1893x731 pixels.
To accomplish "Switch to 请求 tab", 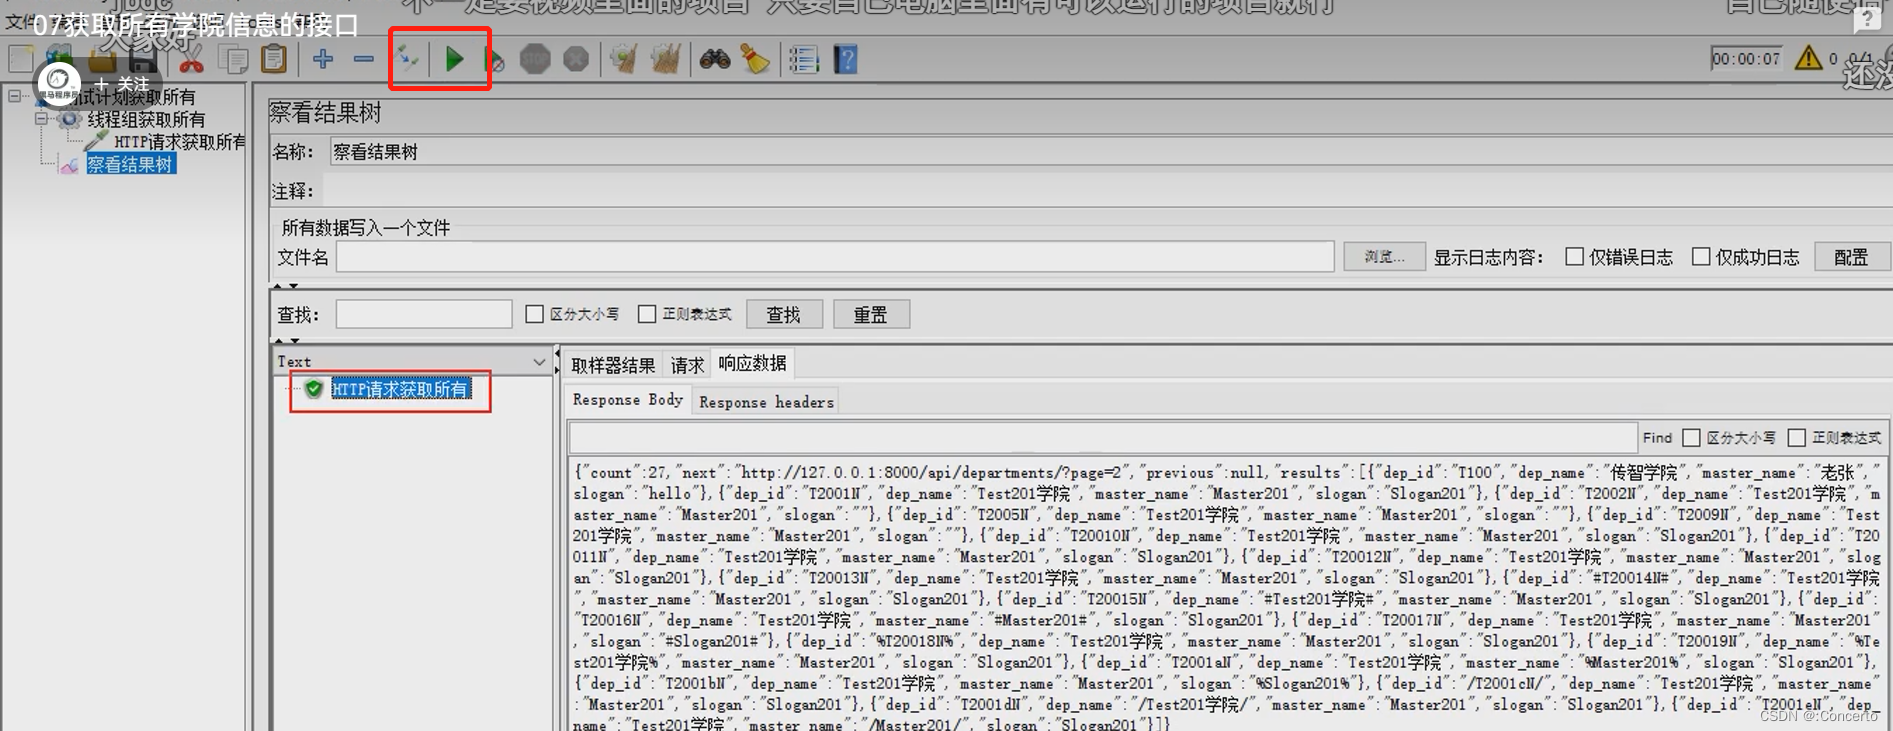I will [687, 365].
